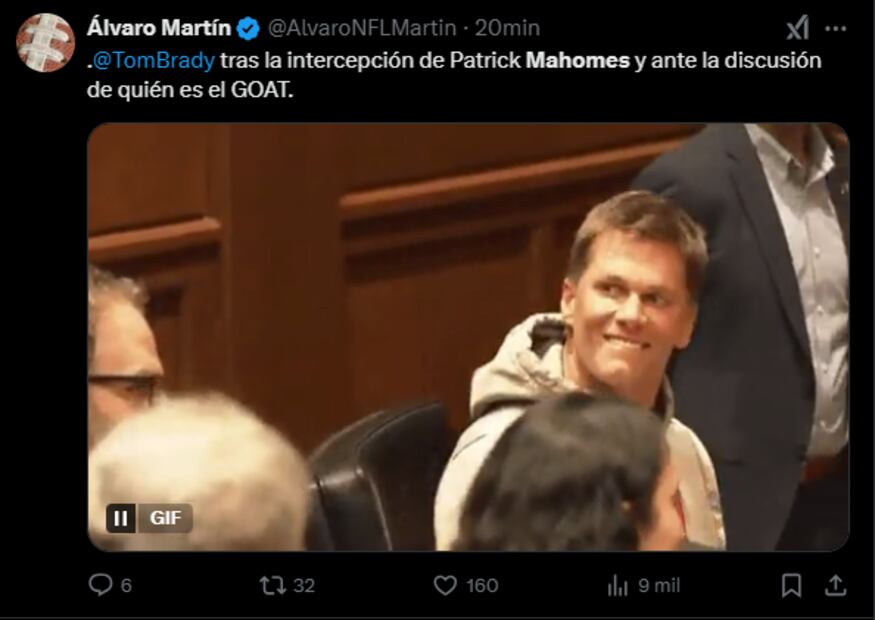Like the tweet with heart icon

pyautogui.click(x=445, y=585)
